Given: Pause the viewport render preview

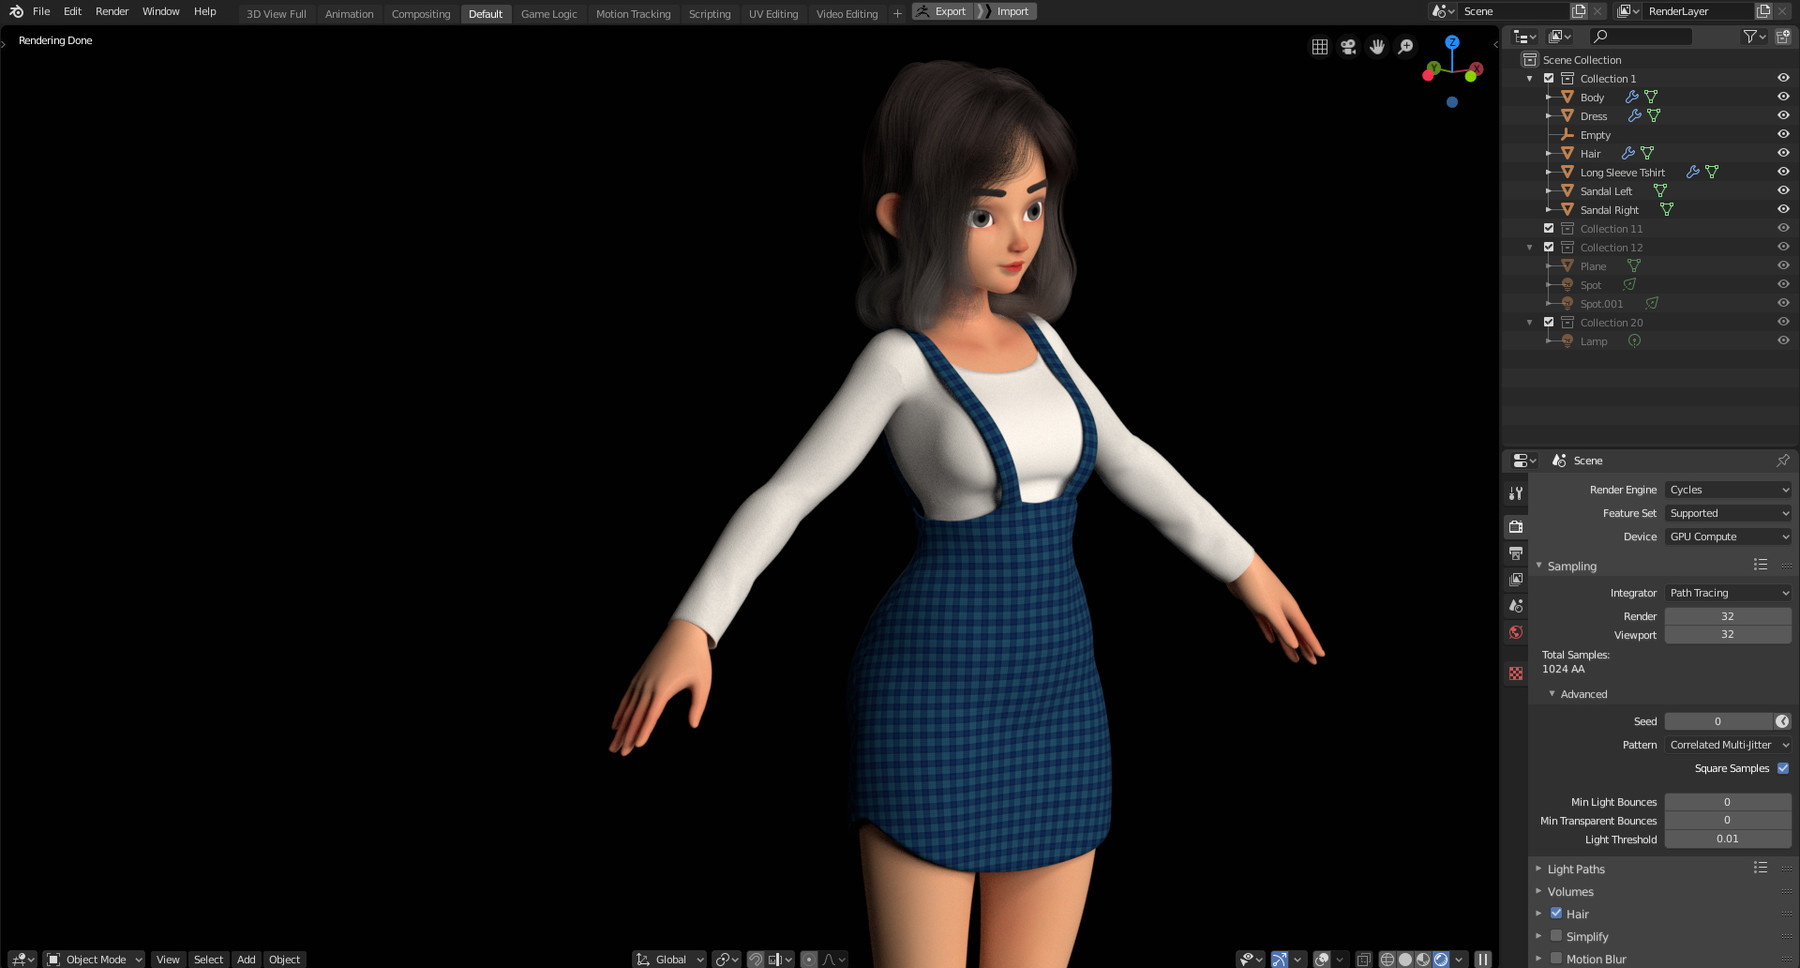Looking at the screenshot, I should point(1483,959).
